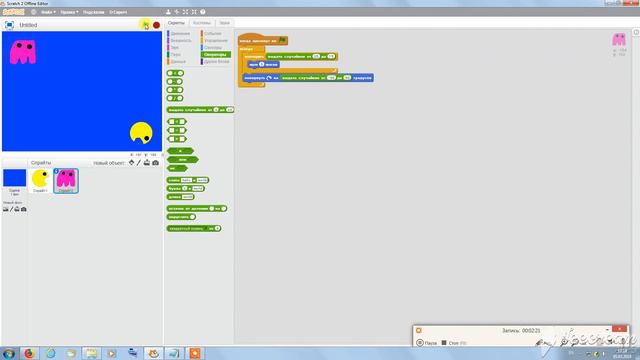640x360 pixels.
Task: Open the Edit menu
Action: pyautogui.click(x=69, y=12)
